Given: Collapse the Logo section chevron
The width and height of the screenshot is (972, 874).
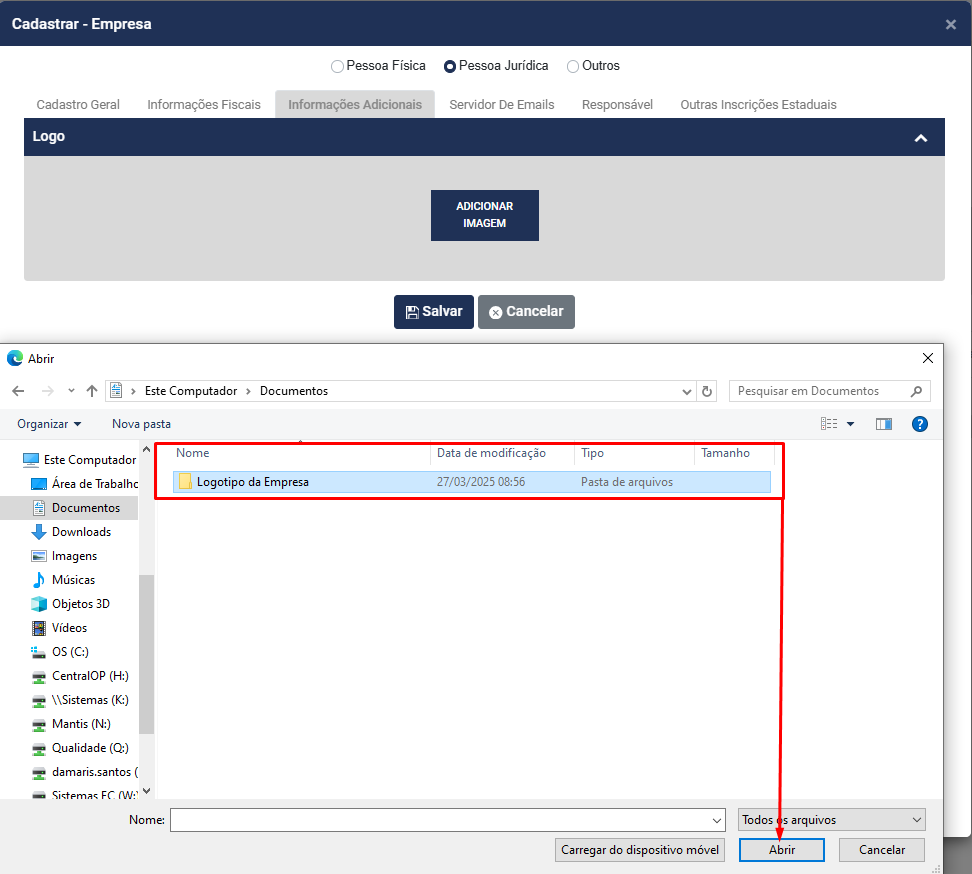Looking at the screenshot, I should click(921, 138).
